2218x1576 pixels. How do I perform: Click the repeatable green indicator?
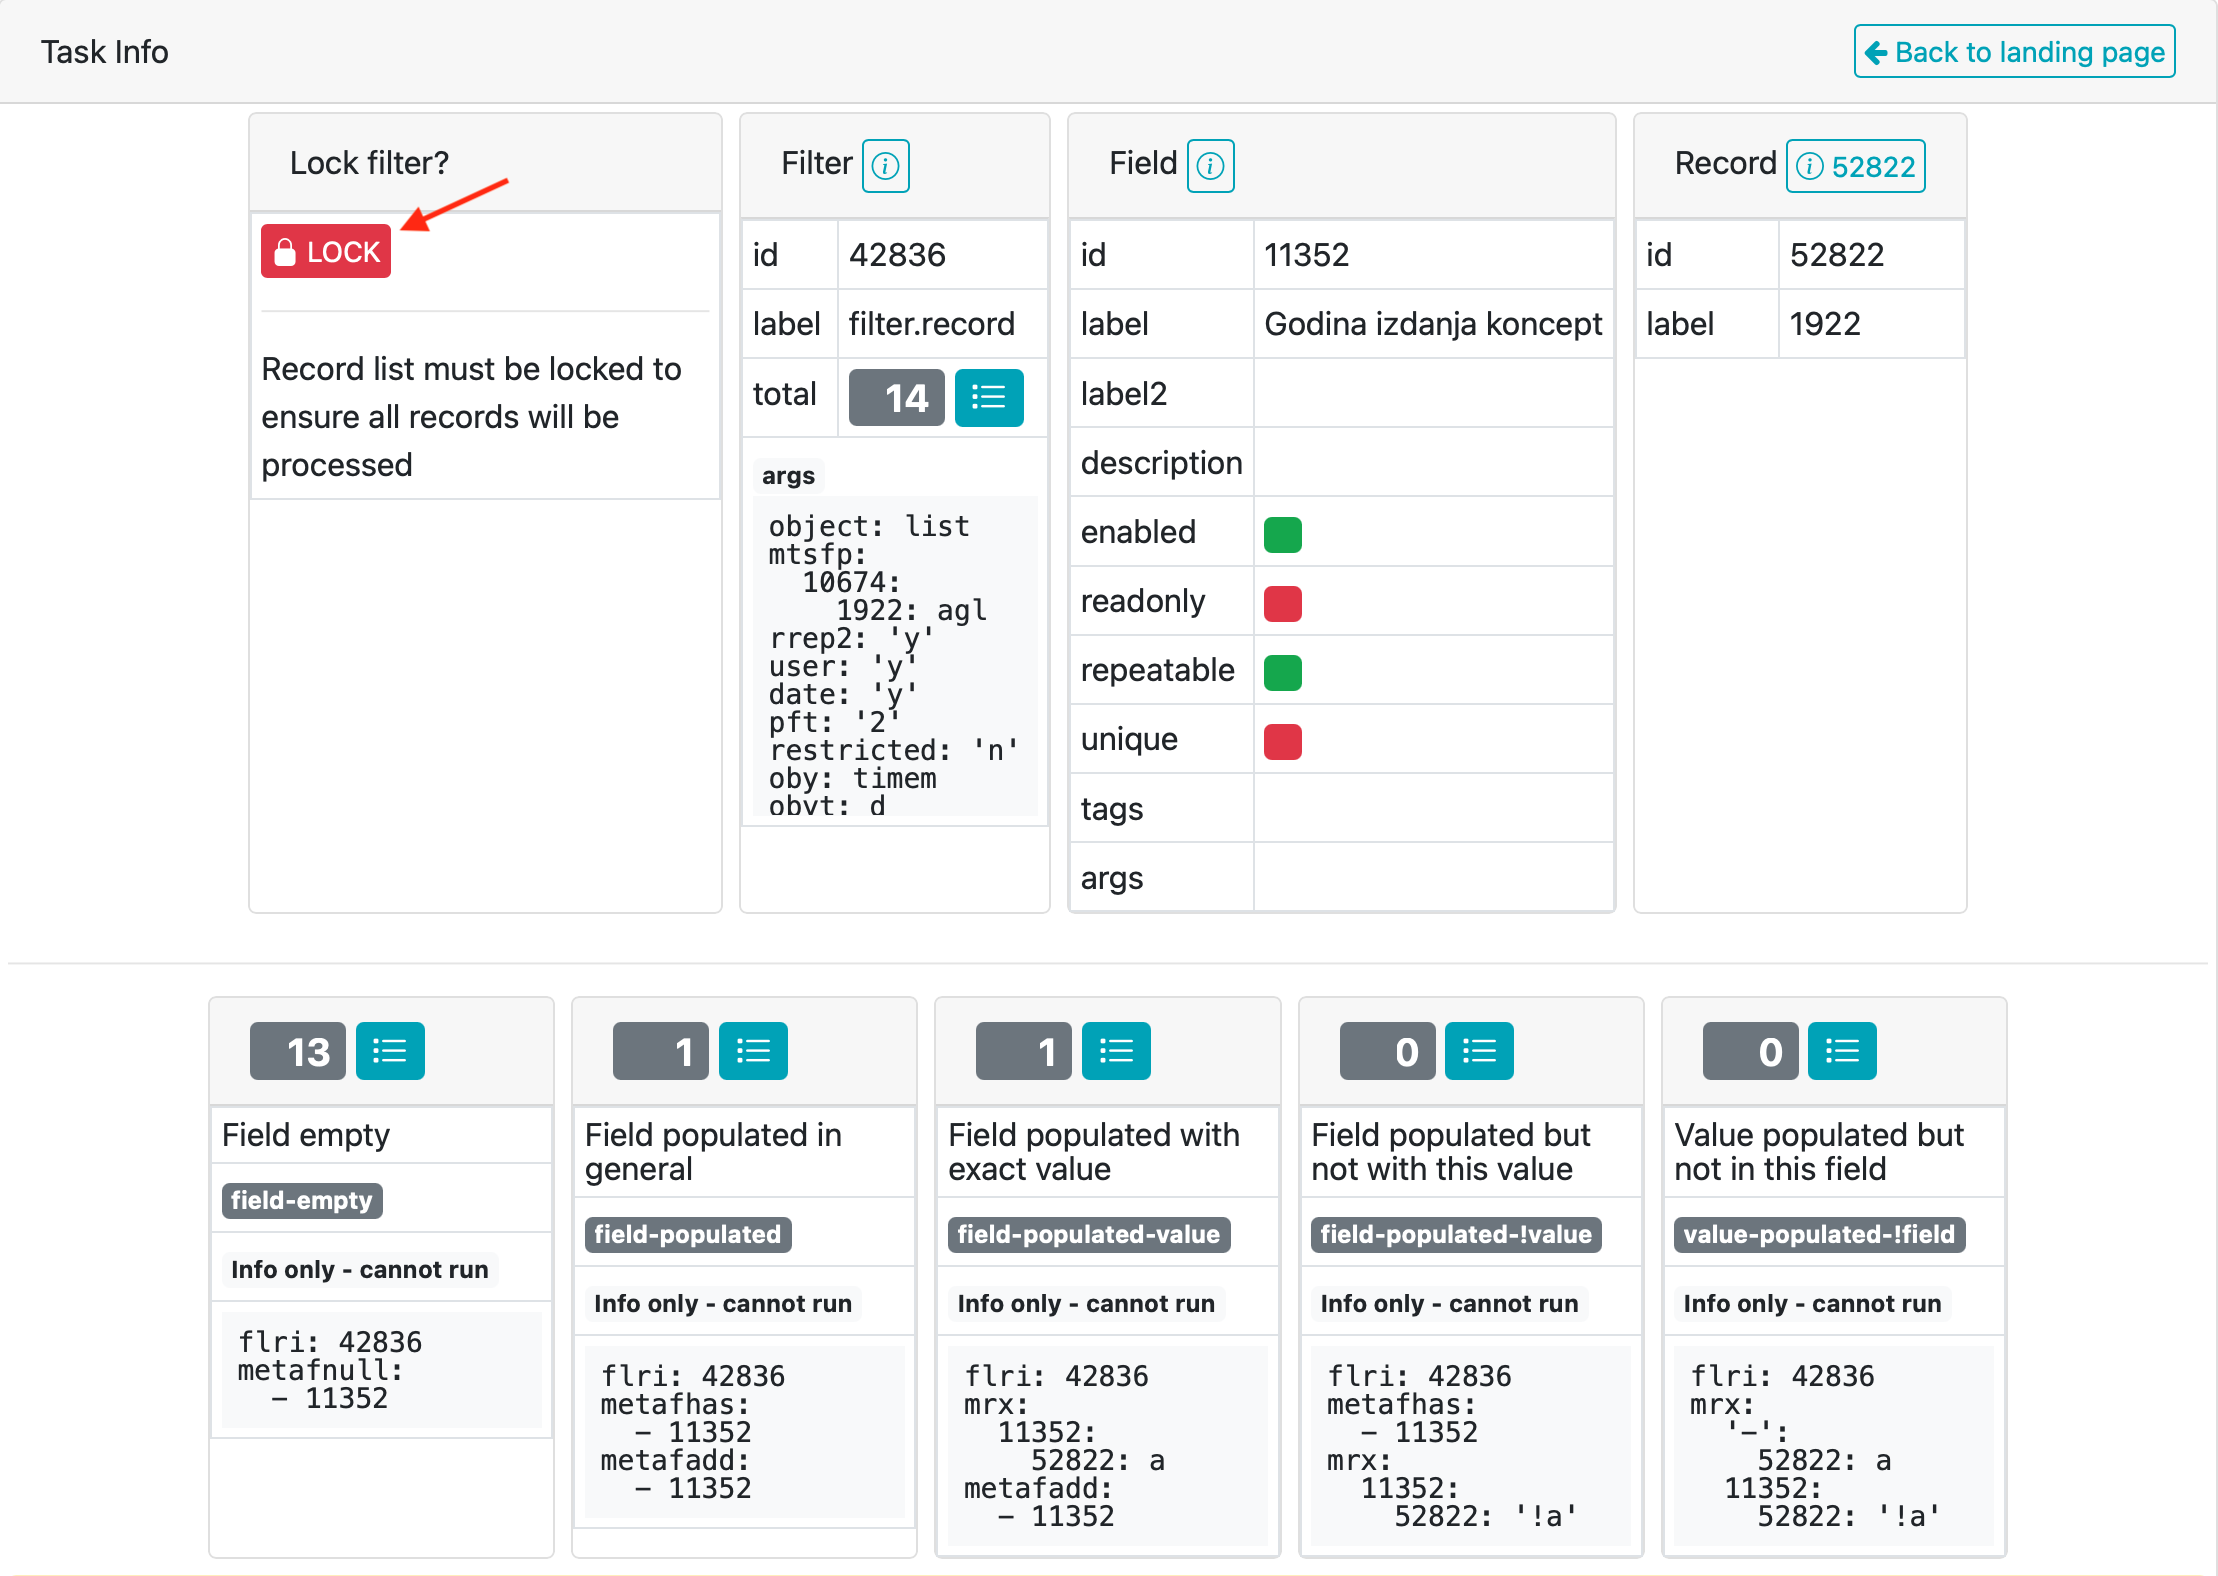click(x=1283, y=672)
